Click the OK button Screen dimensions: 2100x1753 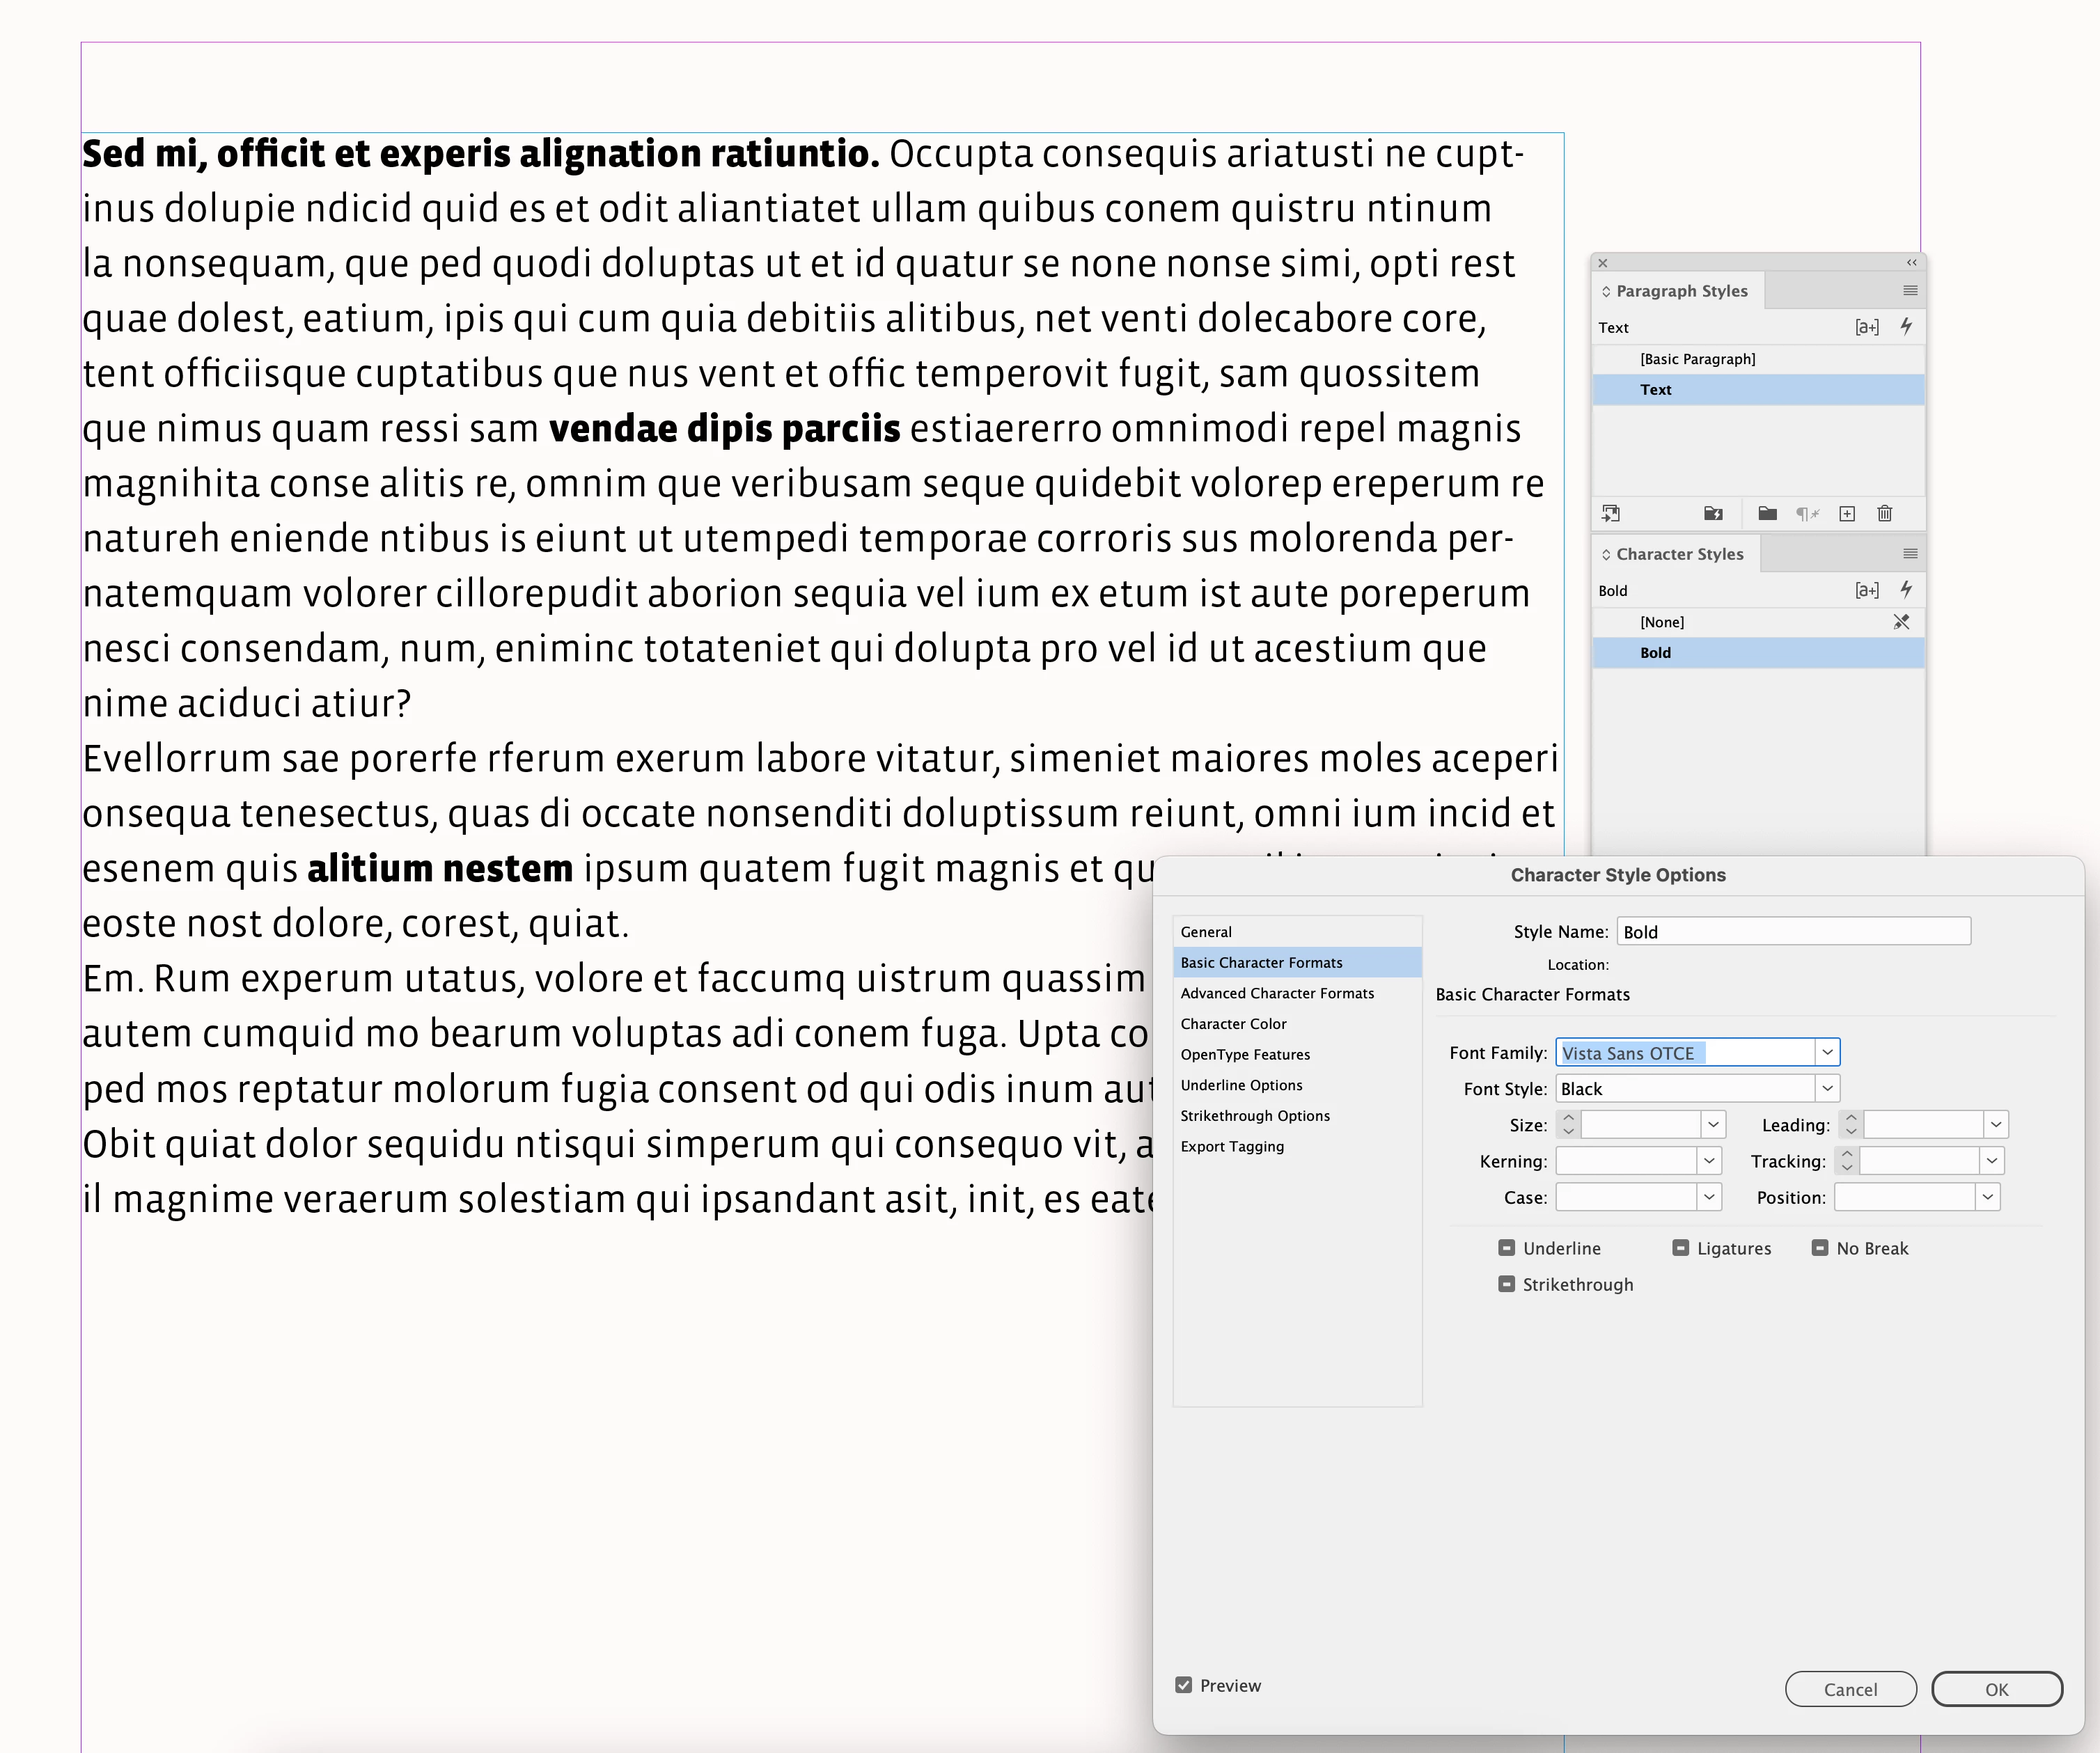pos(1996,1689)
